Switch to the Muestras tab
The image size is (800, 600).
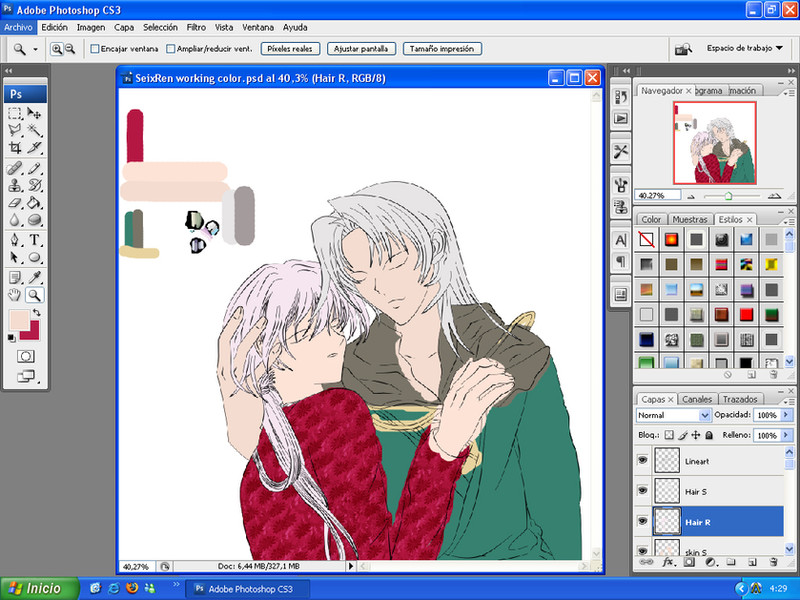pos(690,219)
